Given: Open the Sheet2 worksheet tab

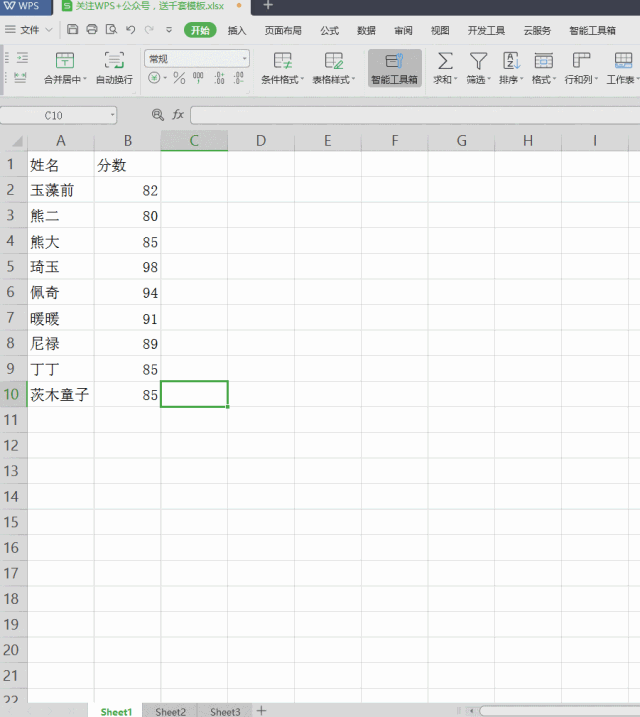Looking at the screenshot, I should 170,711.
